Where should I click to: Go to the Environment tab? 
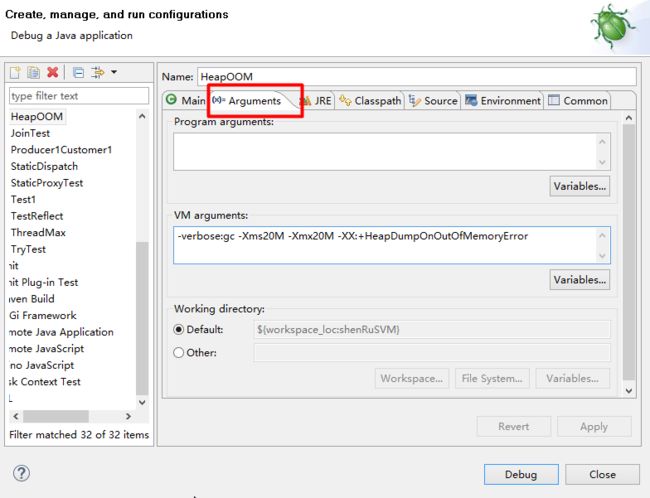[x=503, y=101]
